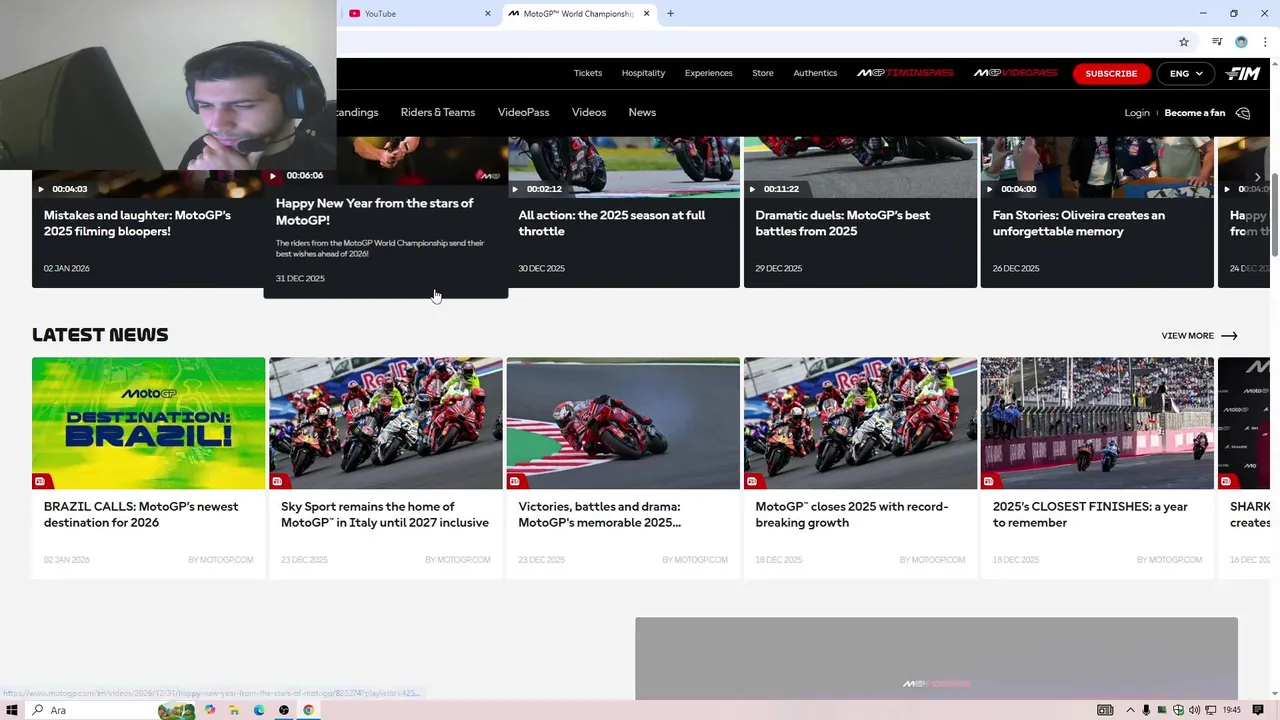Open Happy New Year from the stars title
The width and height of the screenshot is (1280, 720).
(x=375, y=211)
